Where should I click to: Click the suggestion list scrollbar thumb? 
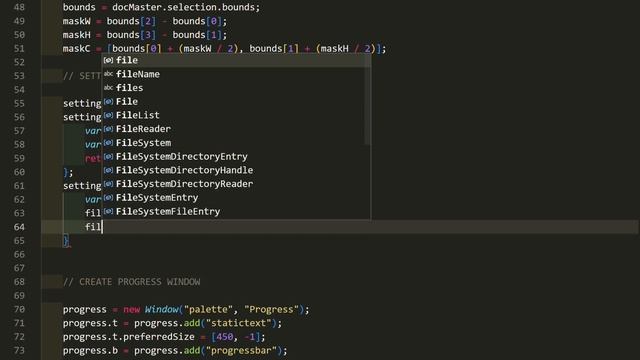367,99
